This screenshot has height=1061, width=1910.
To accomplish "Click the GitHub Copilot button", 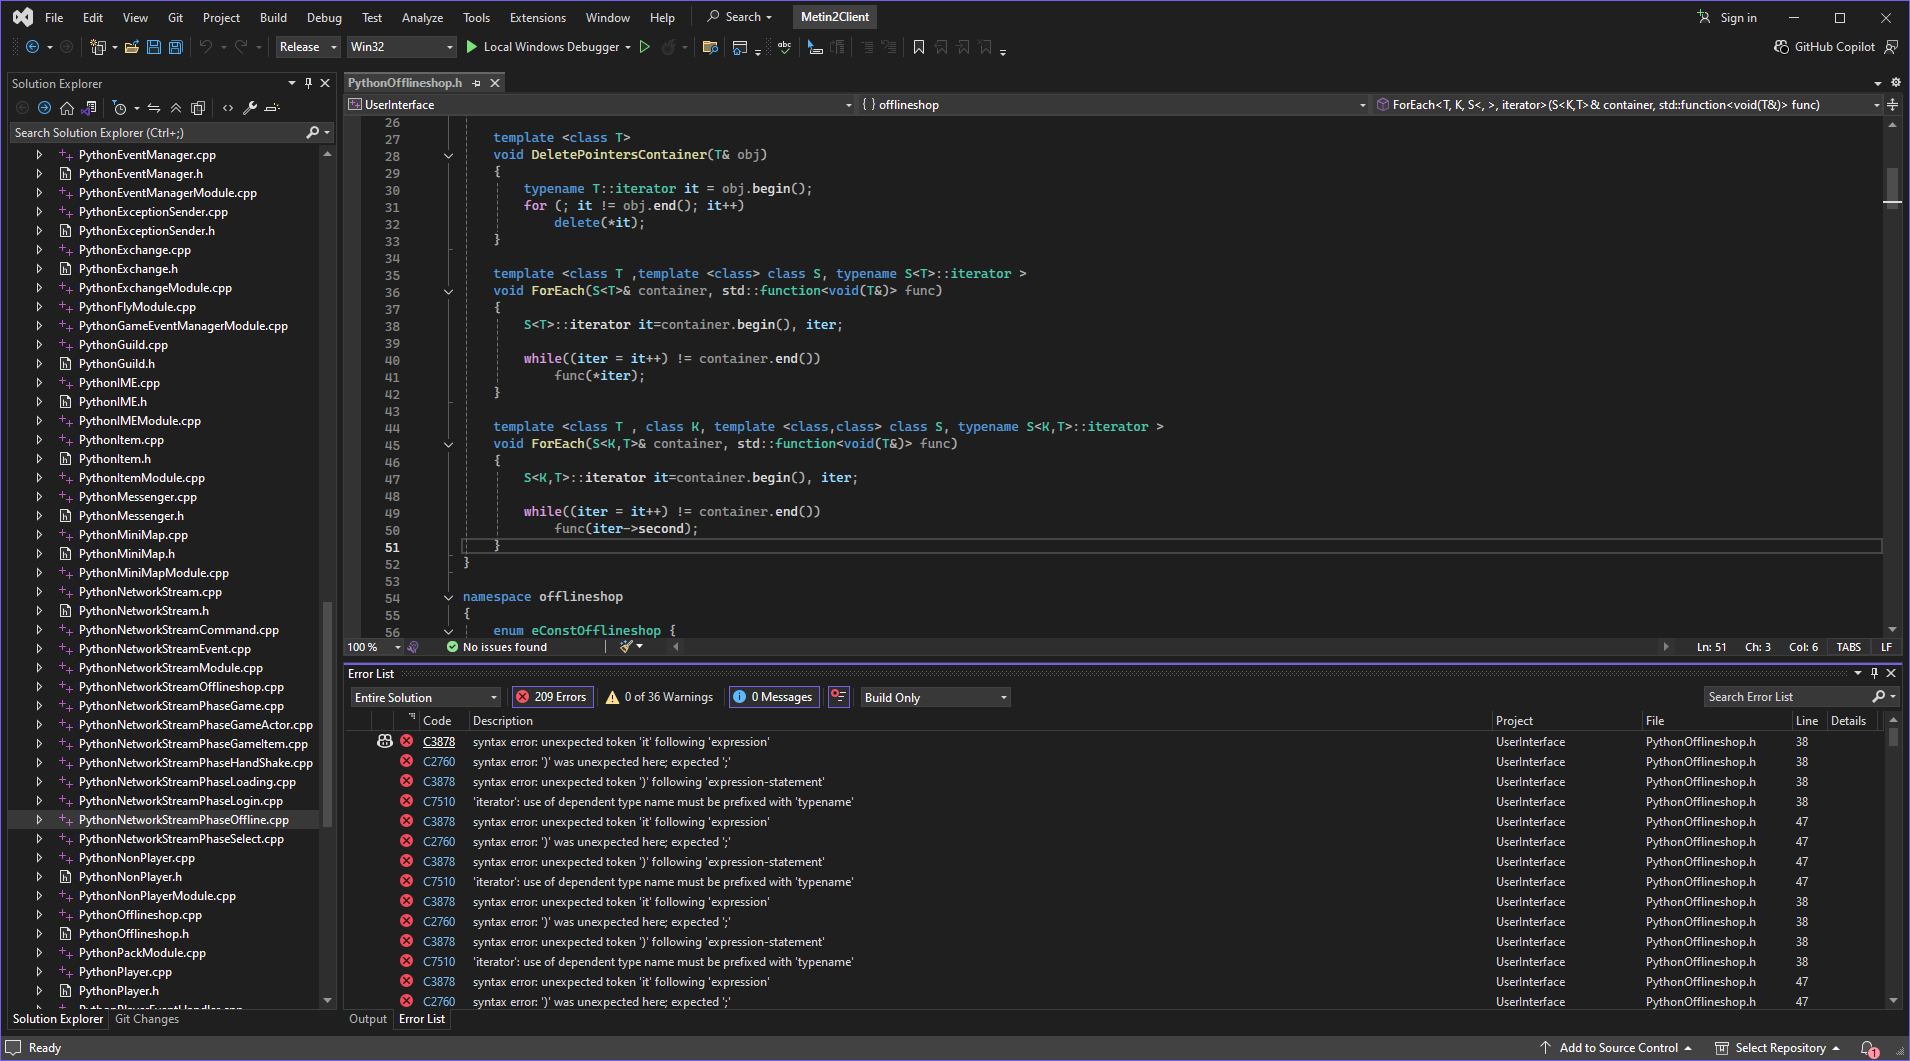I will point(1824,47).
